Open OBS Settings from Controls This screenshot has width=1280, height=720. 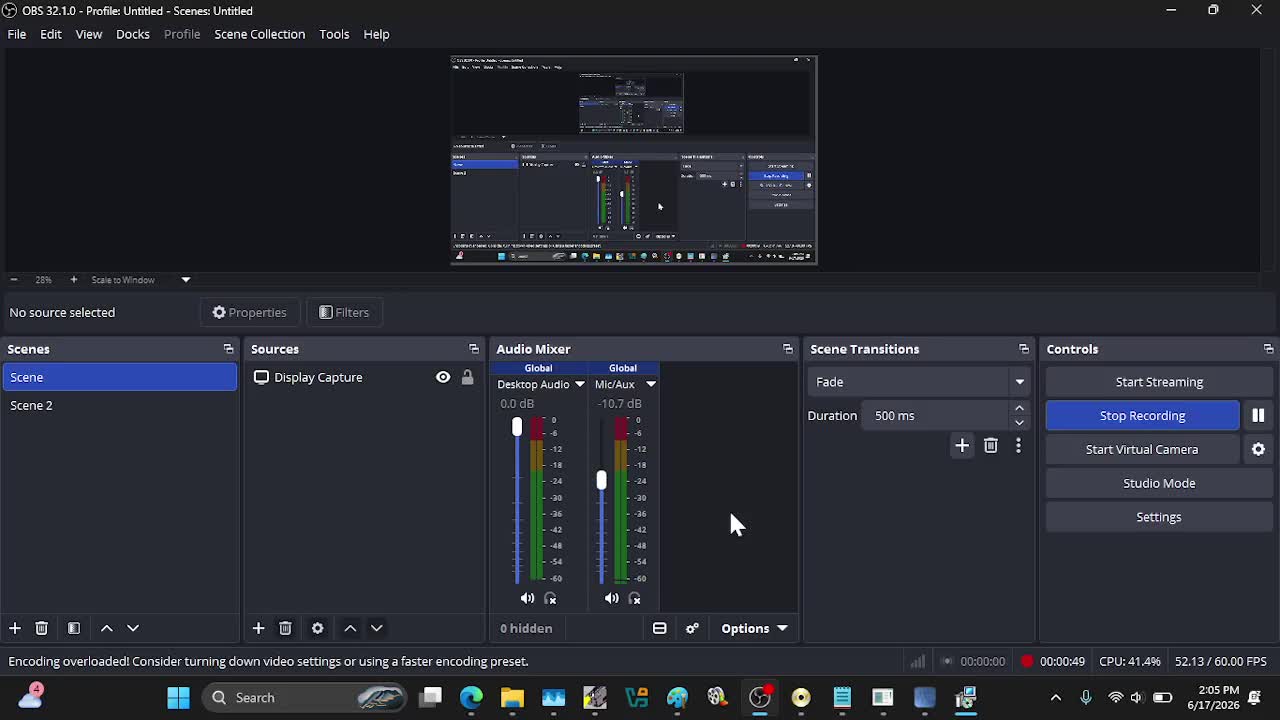click(1159, 517)
